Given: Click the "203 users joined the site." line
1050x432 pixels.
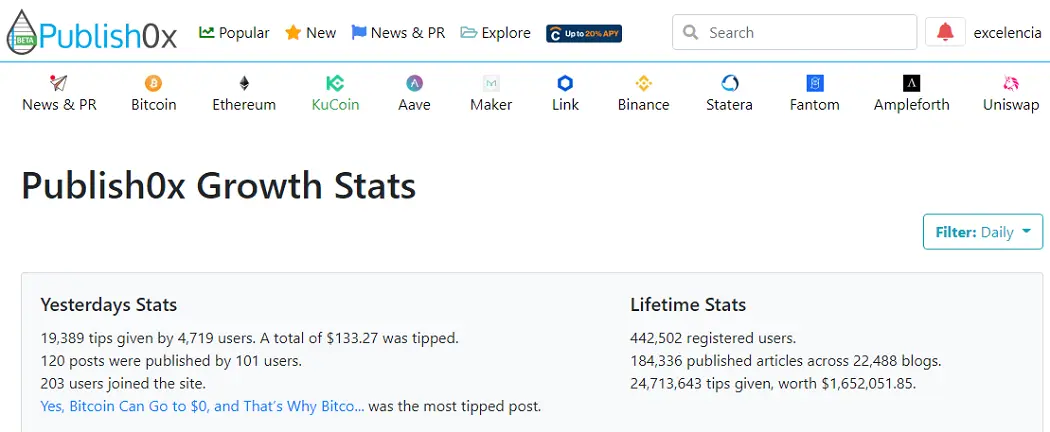Looking at the screenshot, I should click(x=123, y=384).
